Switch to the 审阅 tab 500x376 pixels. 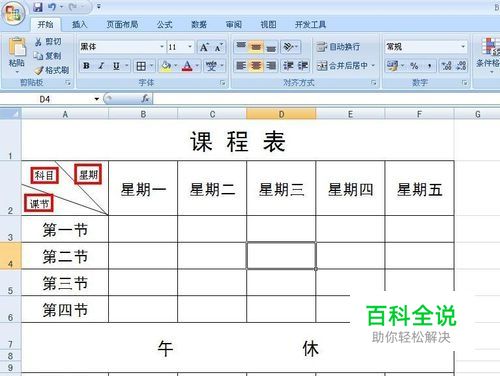(234, 24)
